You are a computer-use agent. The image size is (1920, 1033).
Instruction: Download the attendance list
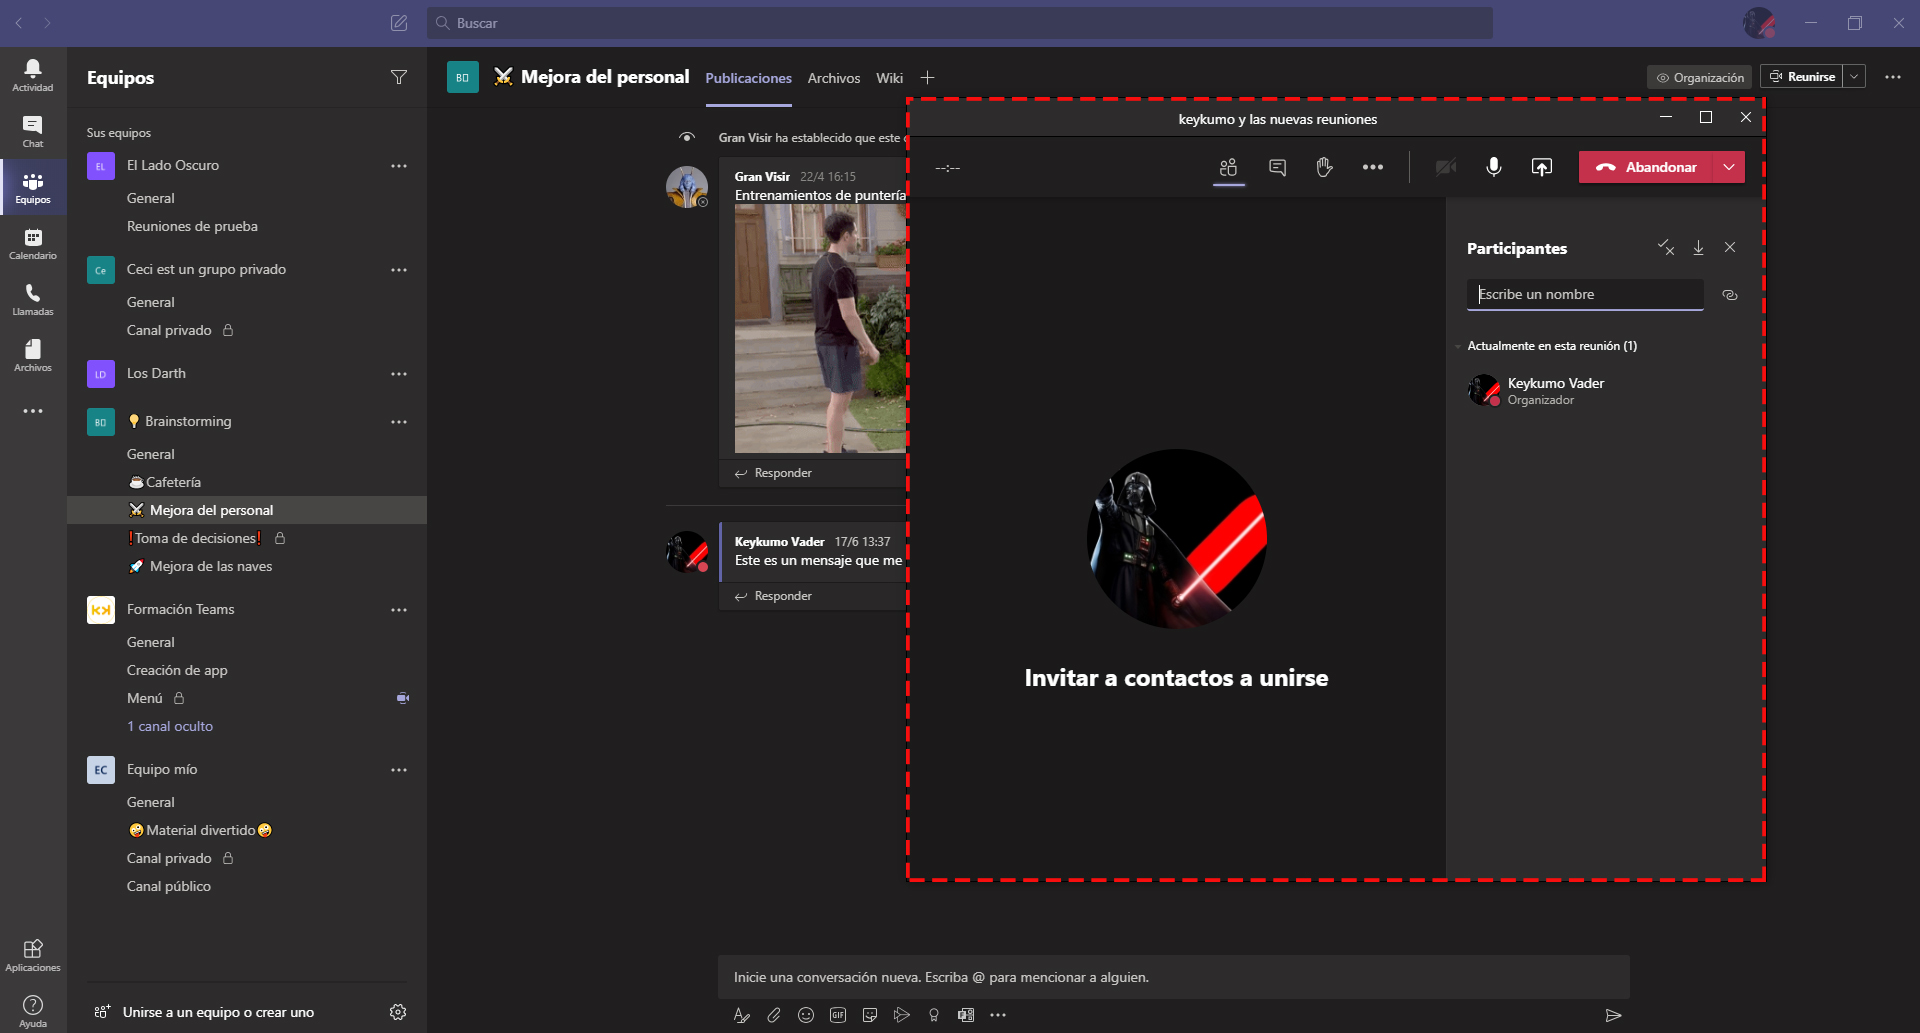point(1698,247)
